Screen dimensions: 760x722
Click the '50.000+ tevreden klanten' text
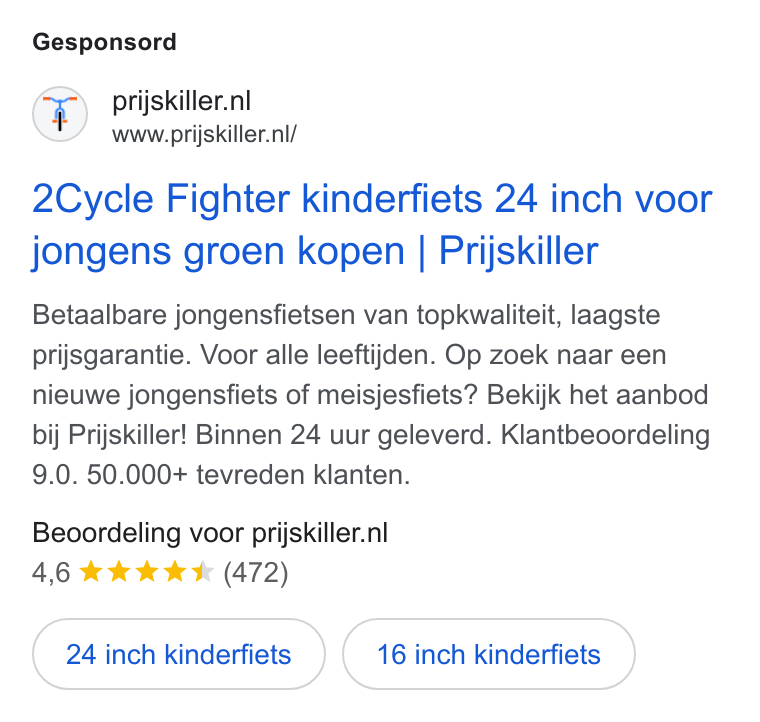(248, 474)
